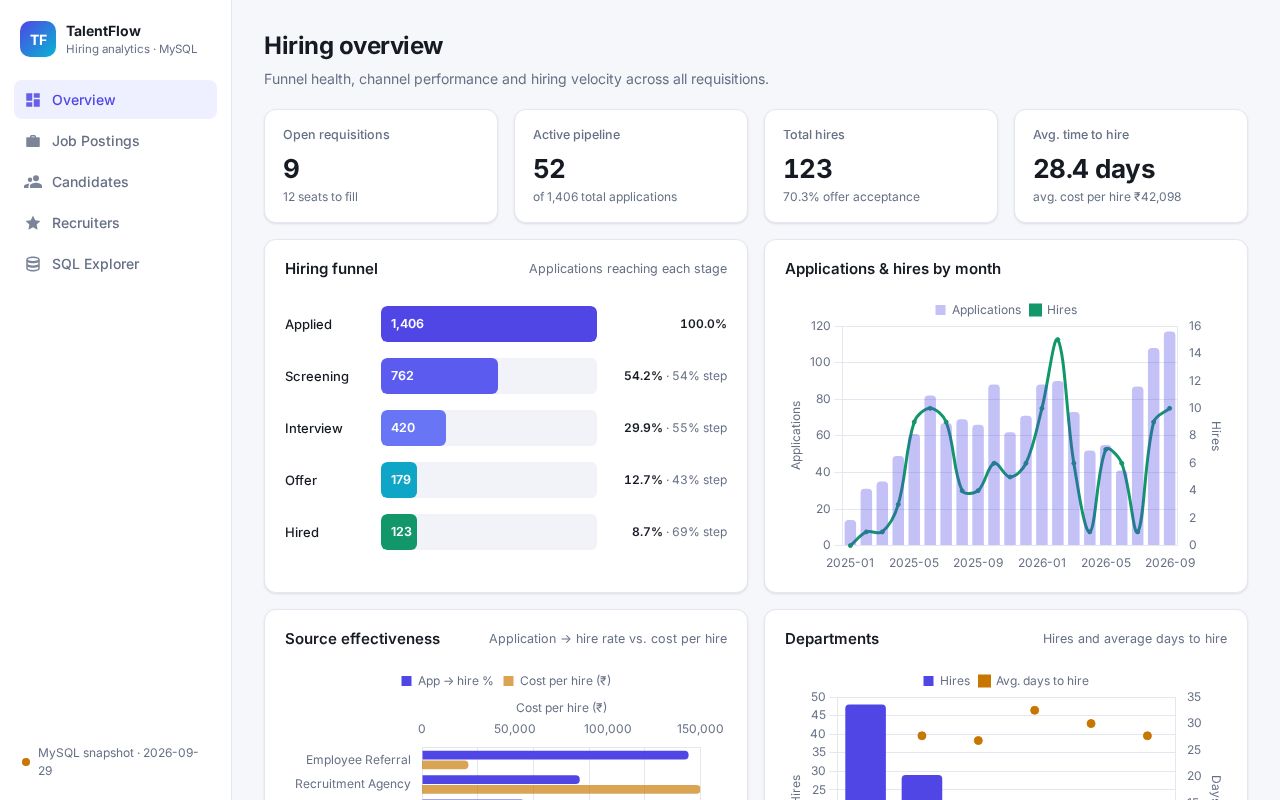Screen dimensions: 1280x800
Task: Toggle Hires legend in Departments chart
Action: coord(946,681)
